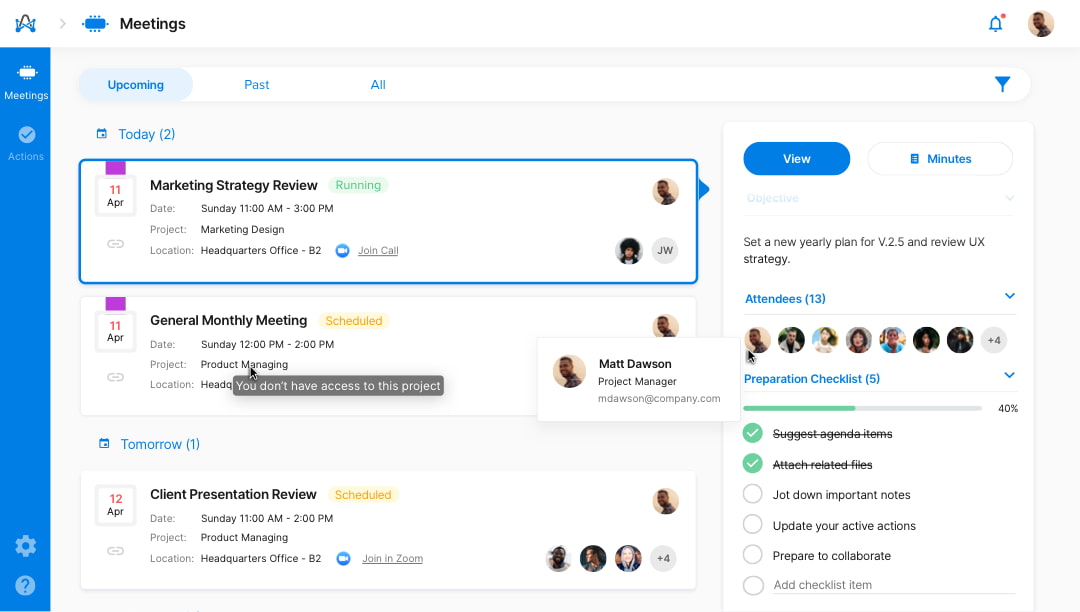
Task: Open the settings gear in sidebar
Action: [x=25, y=546]
